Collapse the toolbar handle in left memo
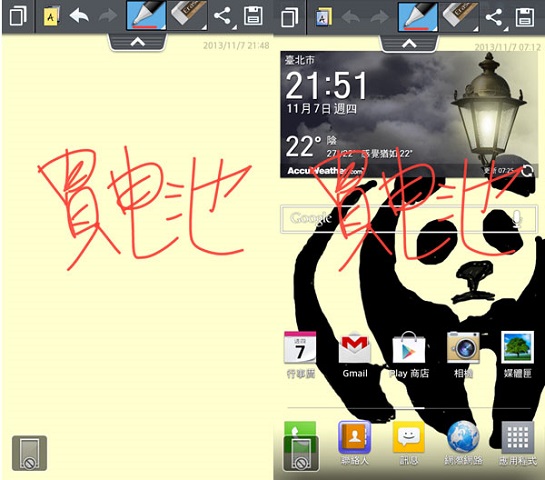 coord(138,42)
